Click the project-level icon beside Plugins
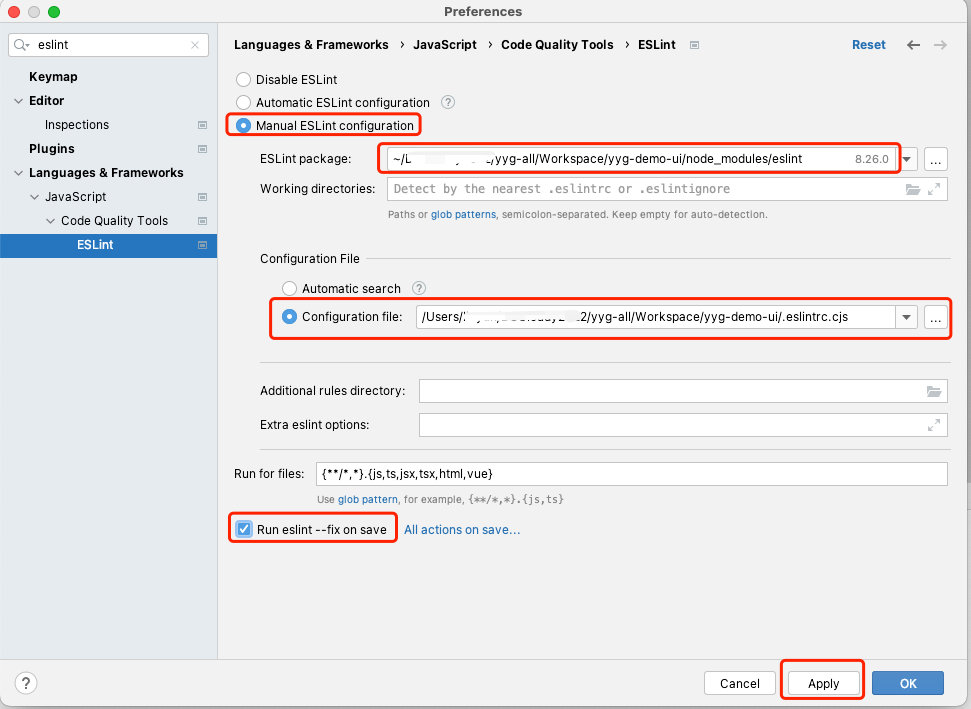The height and width of the screenshot is (709, 971). click(x=202, y=149)
